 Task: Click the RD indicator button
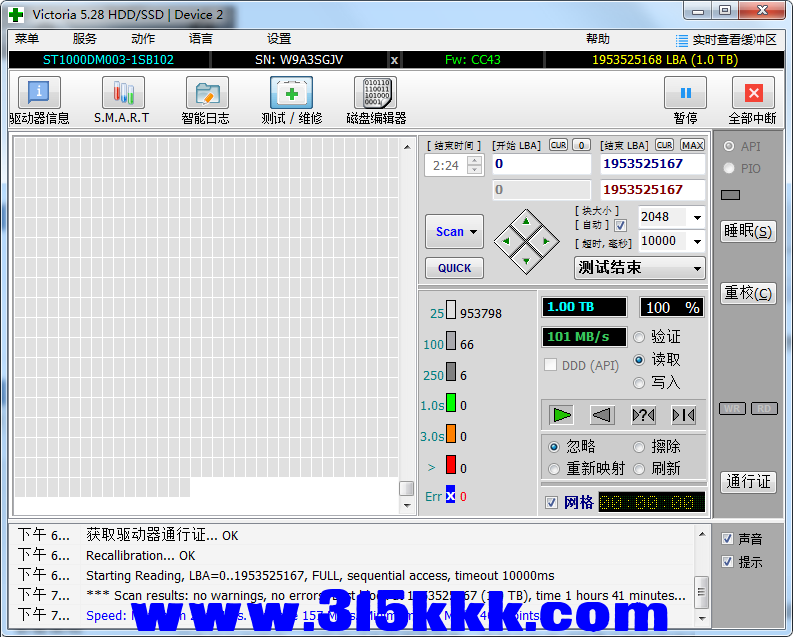point(764,408)
